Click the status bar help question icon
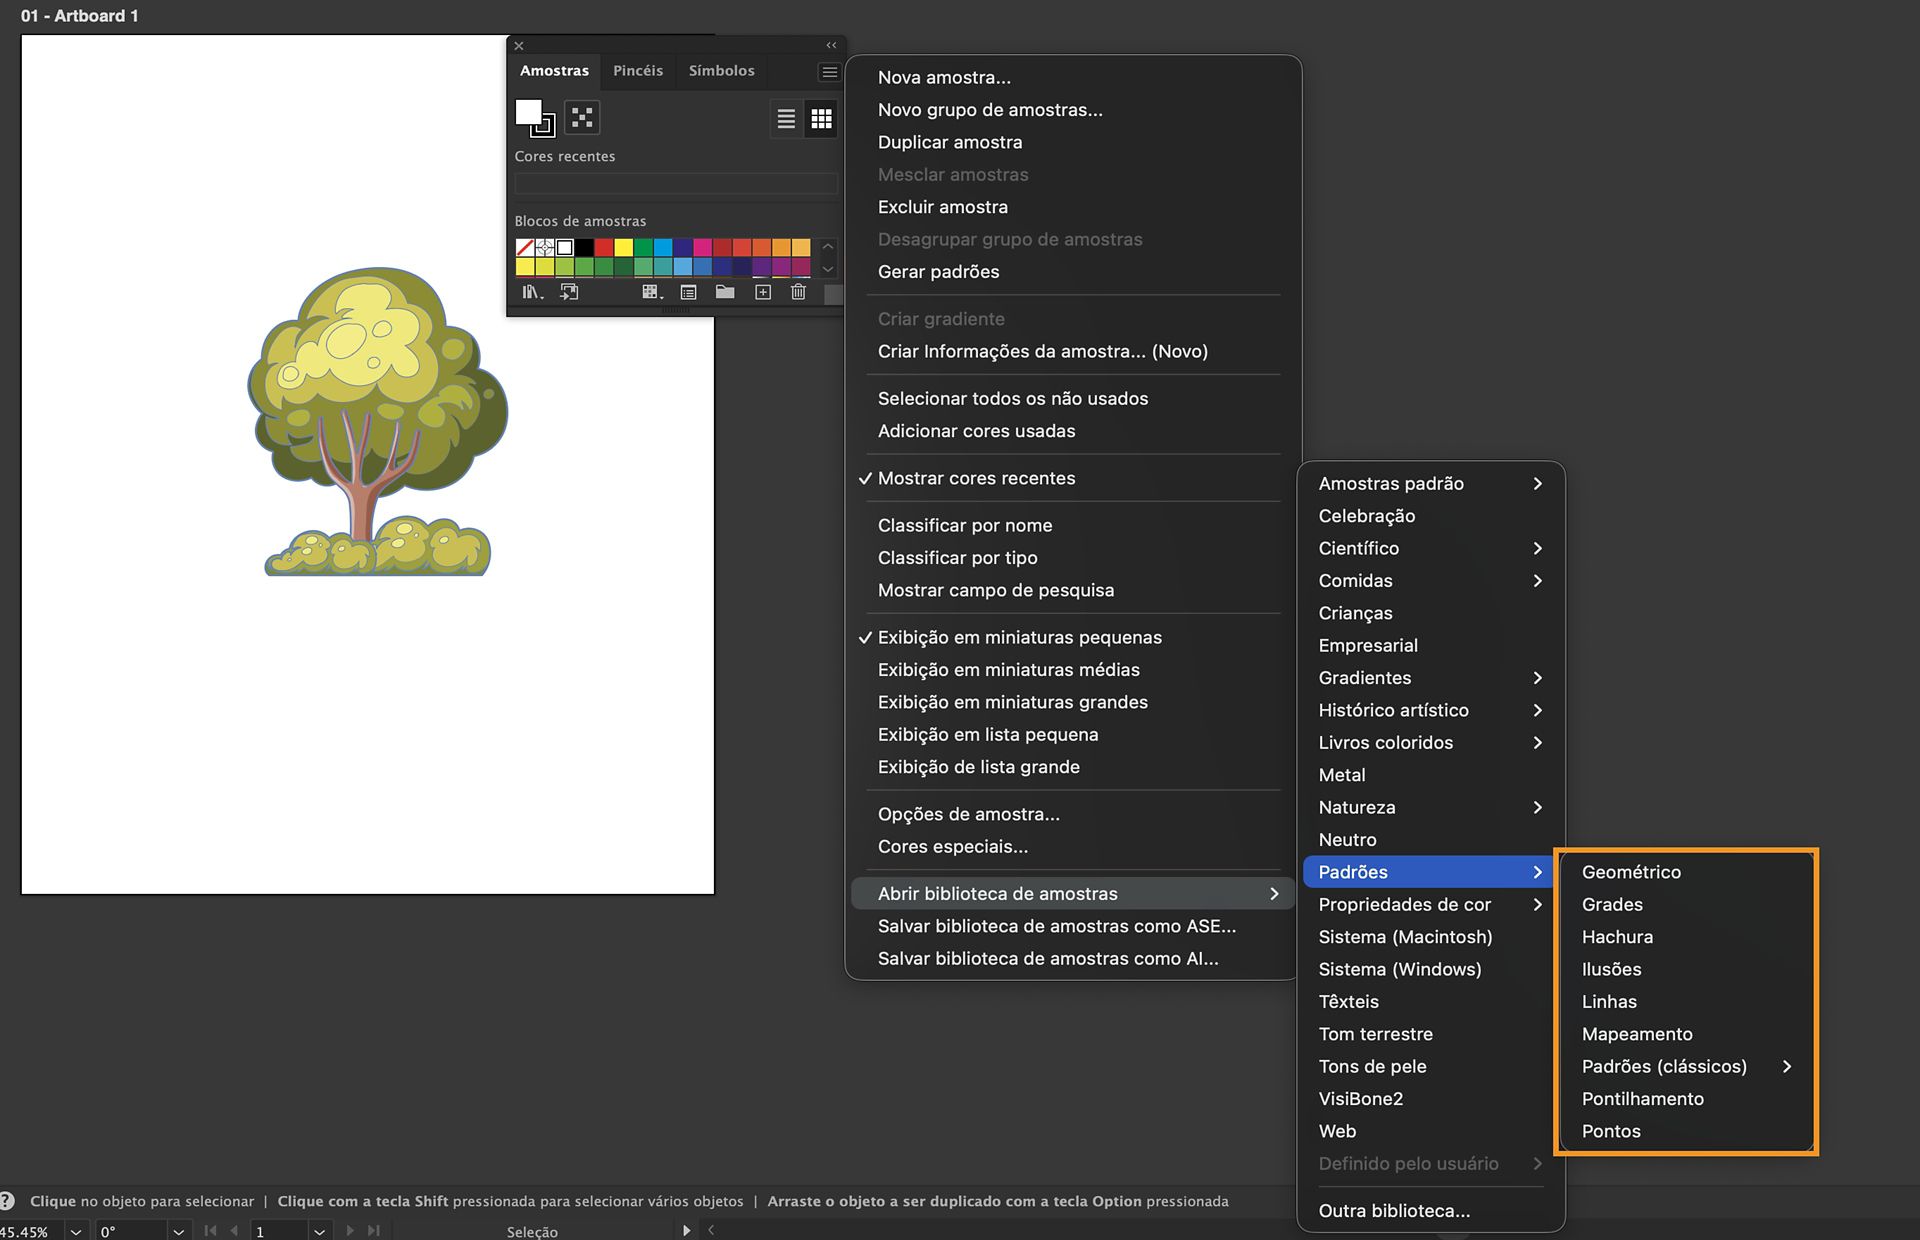The image size is (1920, 1240). pyautogui.click(x=7, y=1201)
